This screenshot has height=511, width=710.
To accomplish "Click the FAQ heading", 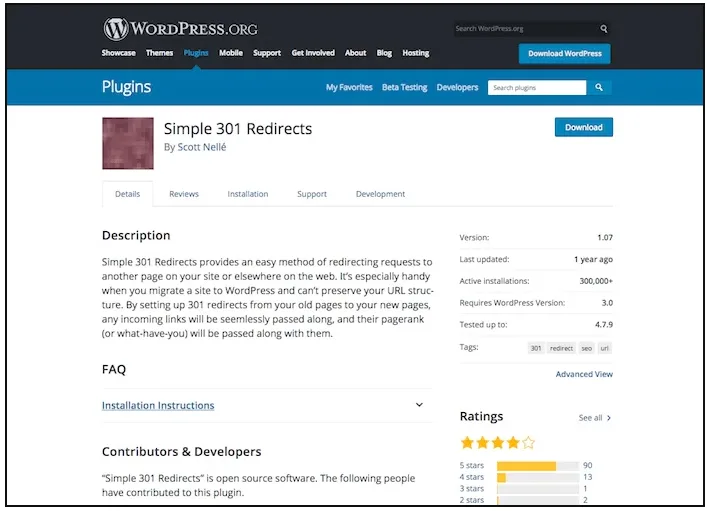I will click(x=114, y=369).
